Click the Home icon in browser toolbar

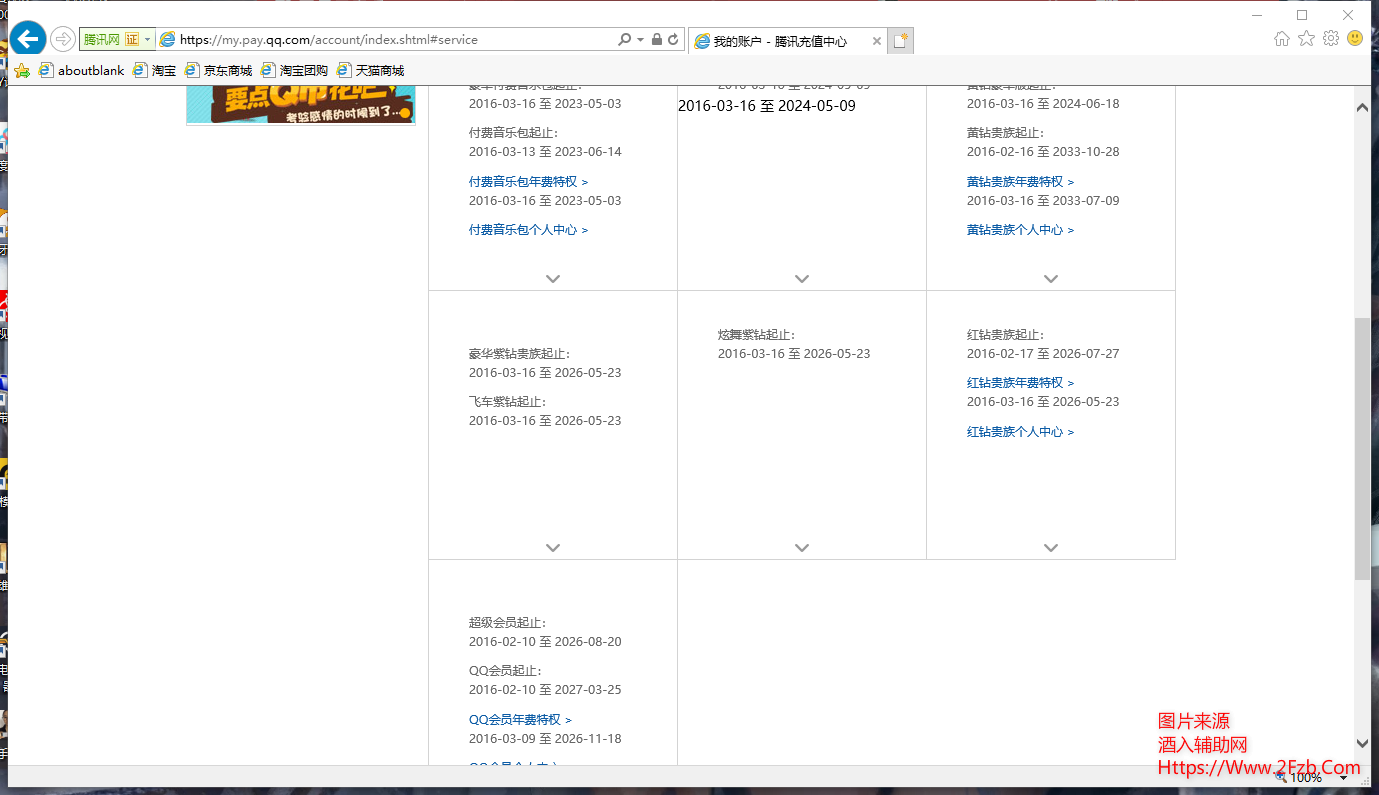pyautogui.click(x=1282, y=38)
